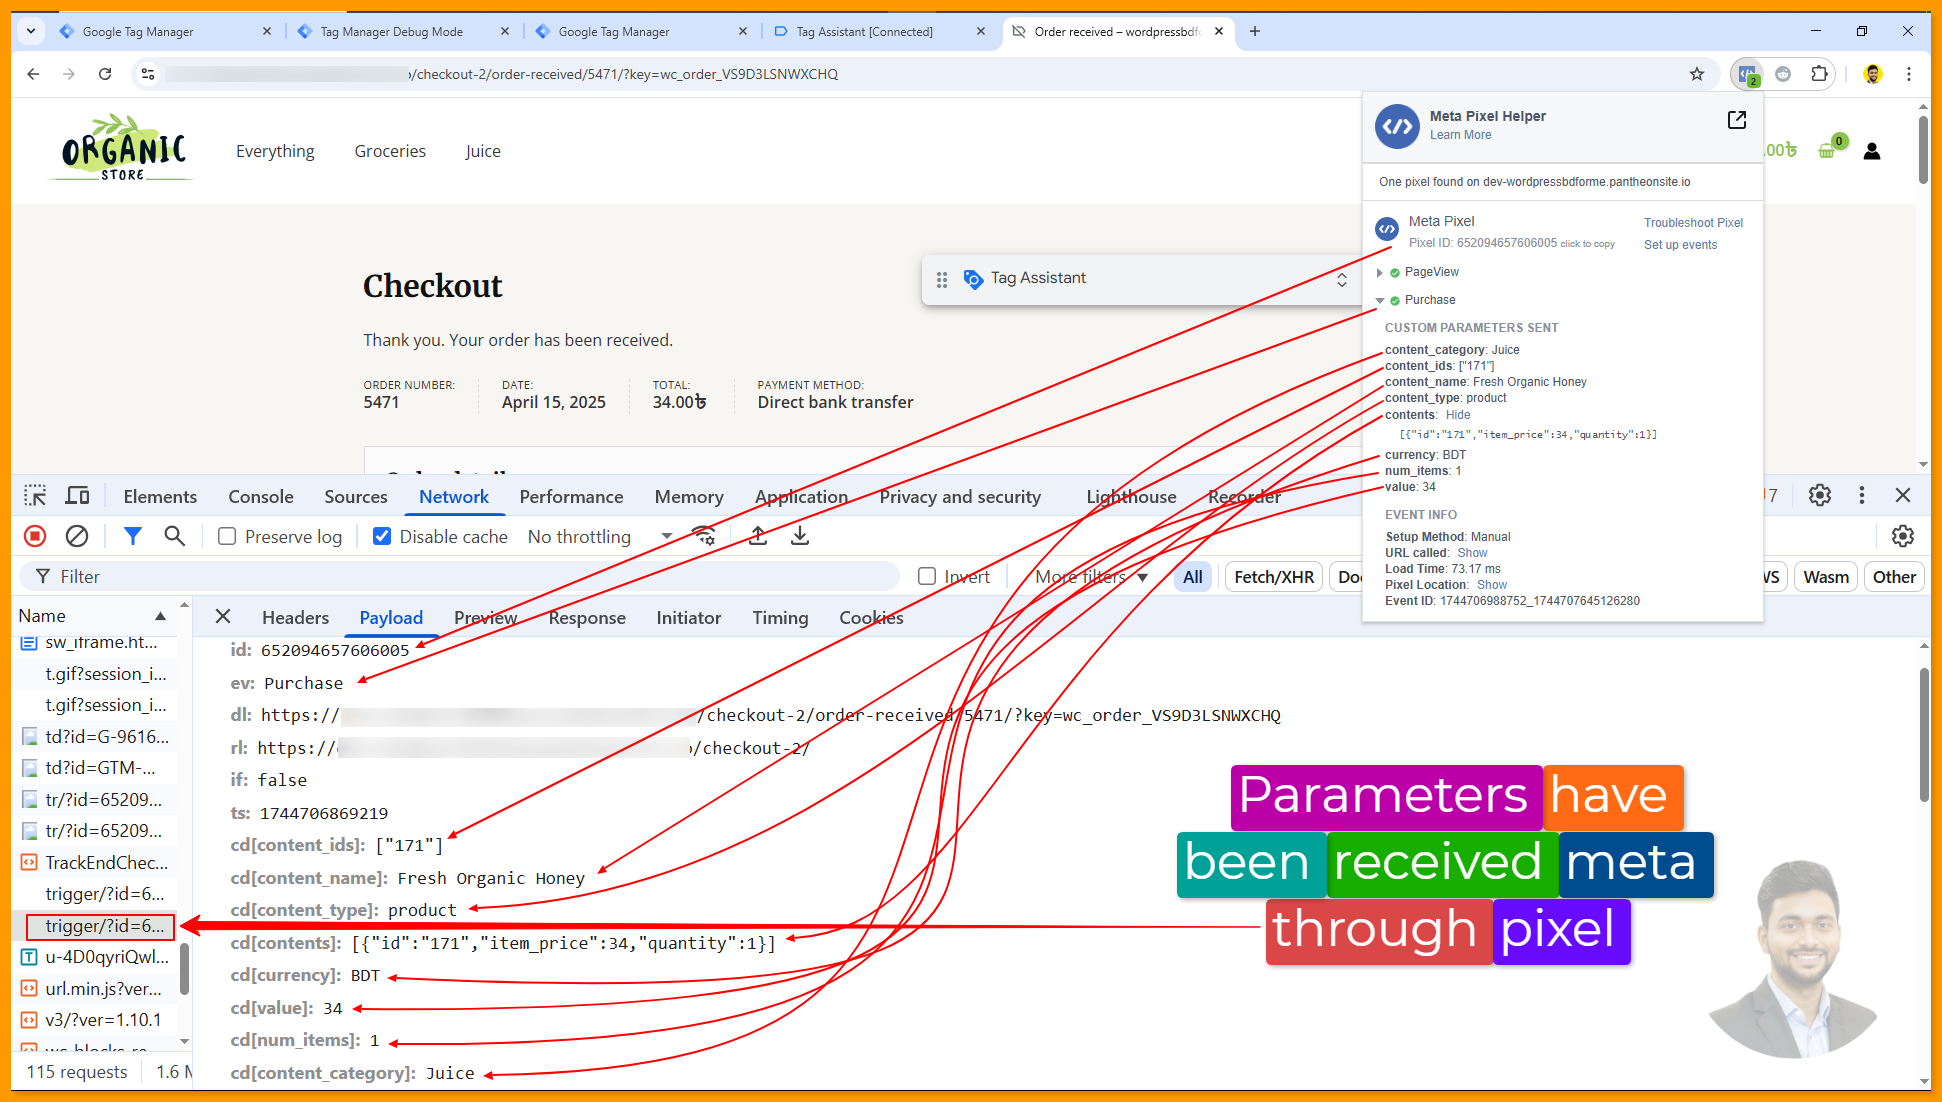Viewport: 1942px width, 1102px height.
Task: Expand the PageView event
Action: [x=1380, y=273]
